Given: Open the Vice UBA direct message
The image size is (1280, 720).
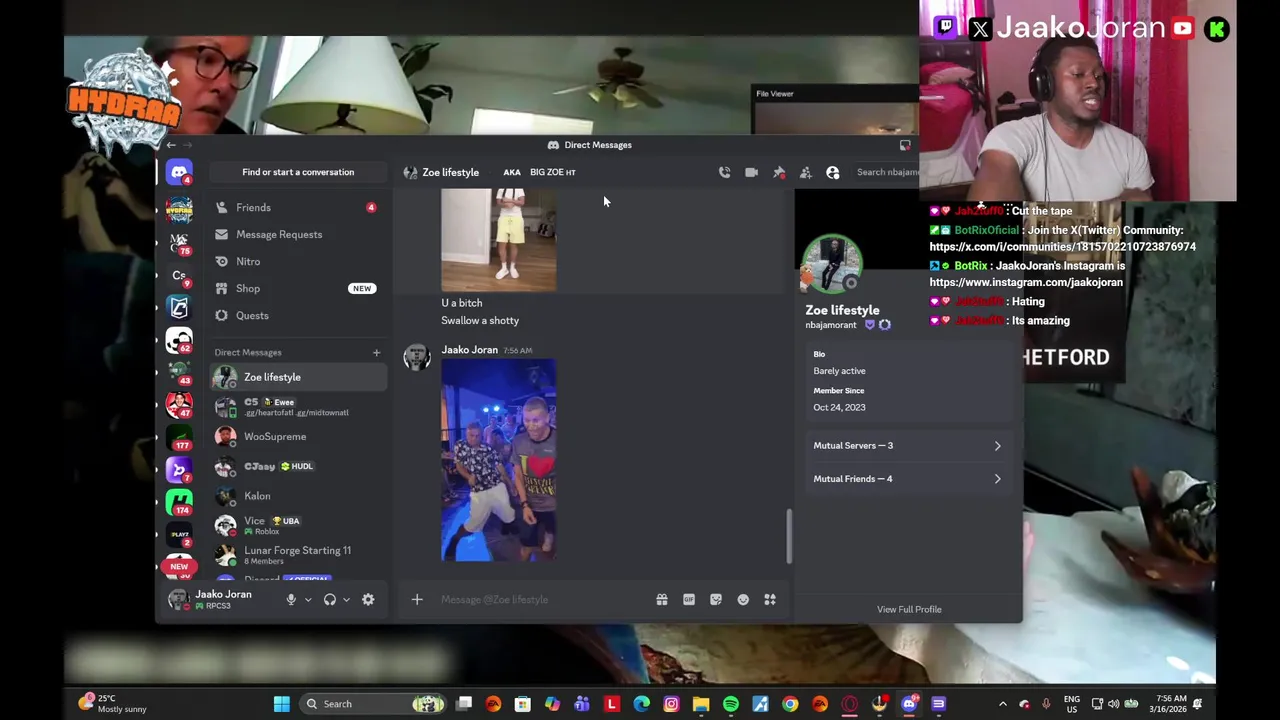Looking at the screenshot, I should tap(297, 525).
